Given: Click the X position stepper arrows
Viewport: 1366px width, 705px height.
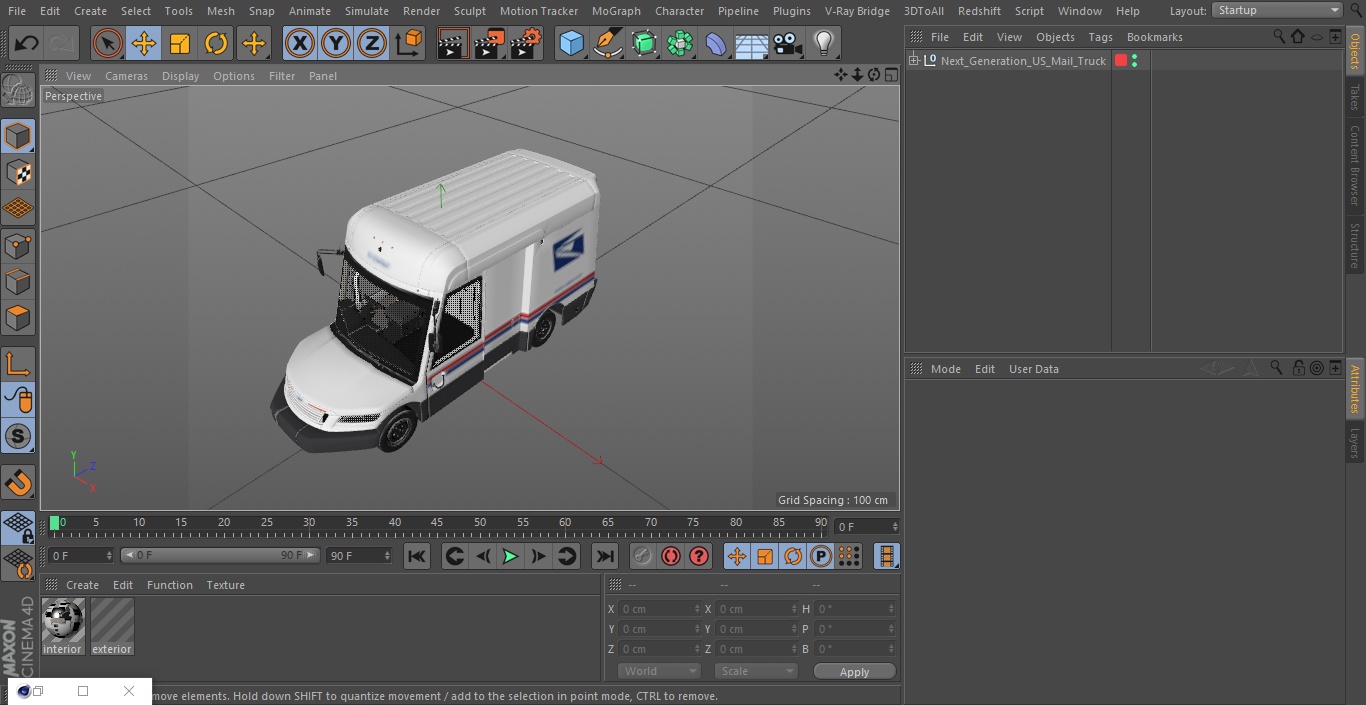Looking at the screenshot, I should pos(697,609).
